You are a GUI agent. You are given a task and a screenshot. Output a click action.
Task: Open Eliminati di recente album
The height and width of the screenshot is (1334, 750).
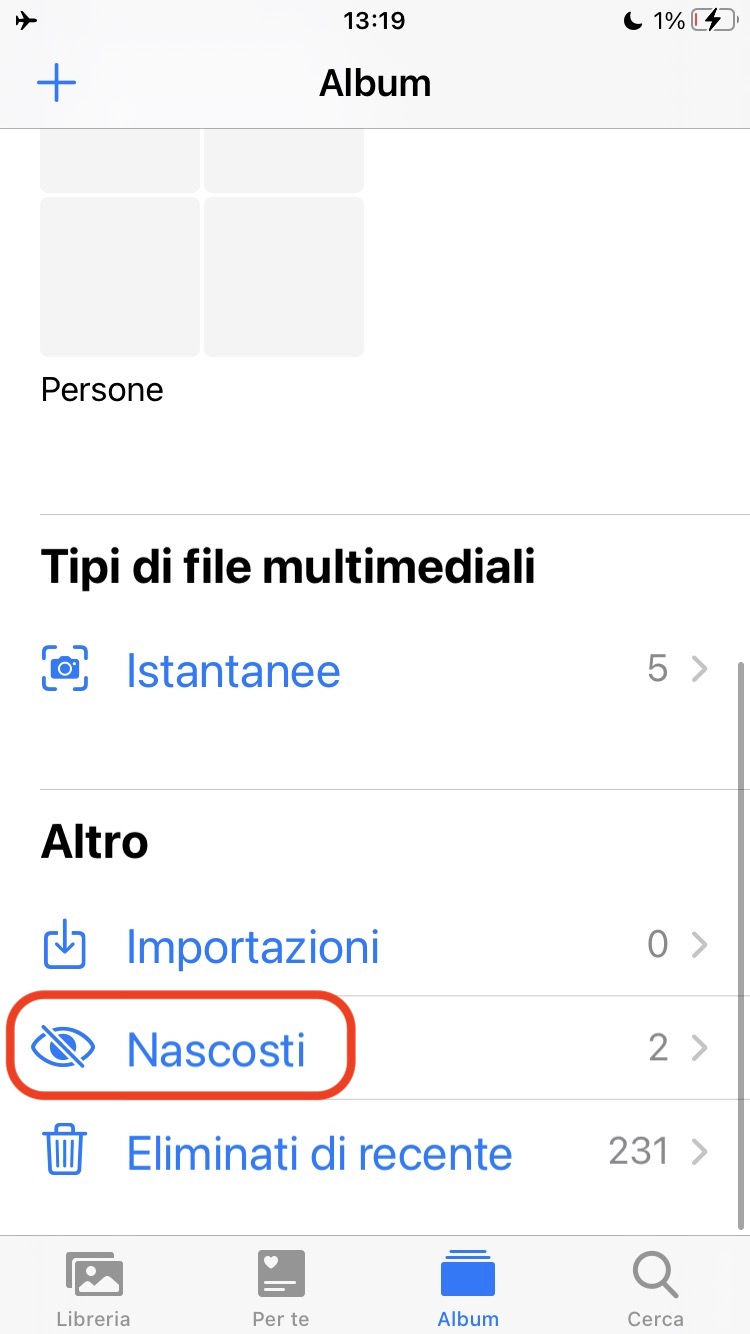(319, 1153)
